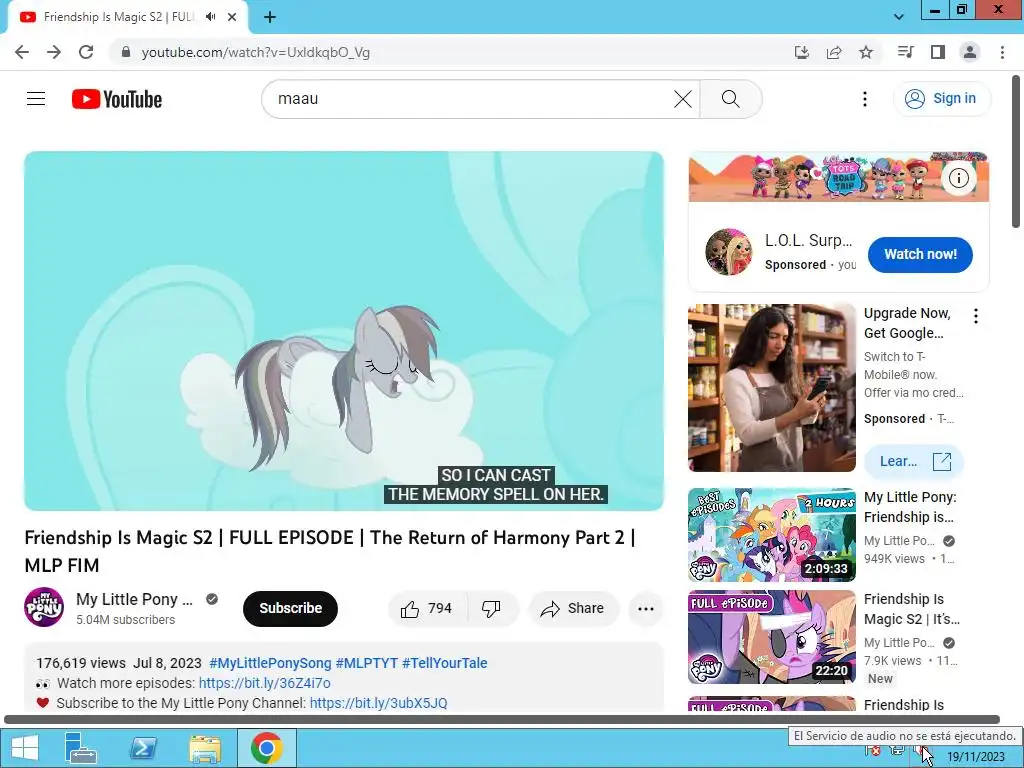Reload the page

point(86,52)
